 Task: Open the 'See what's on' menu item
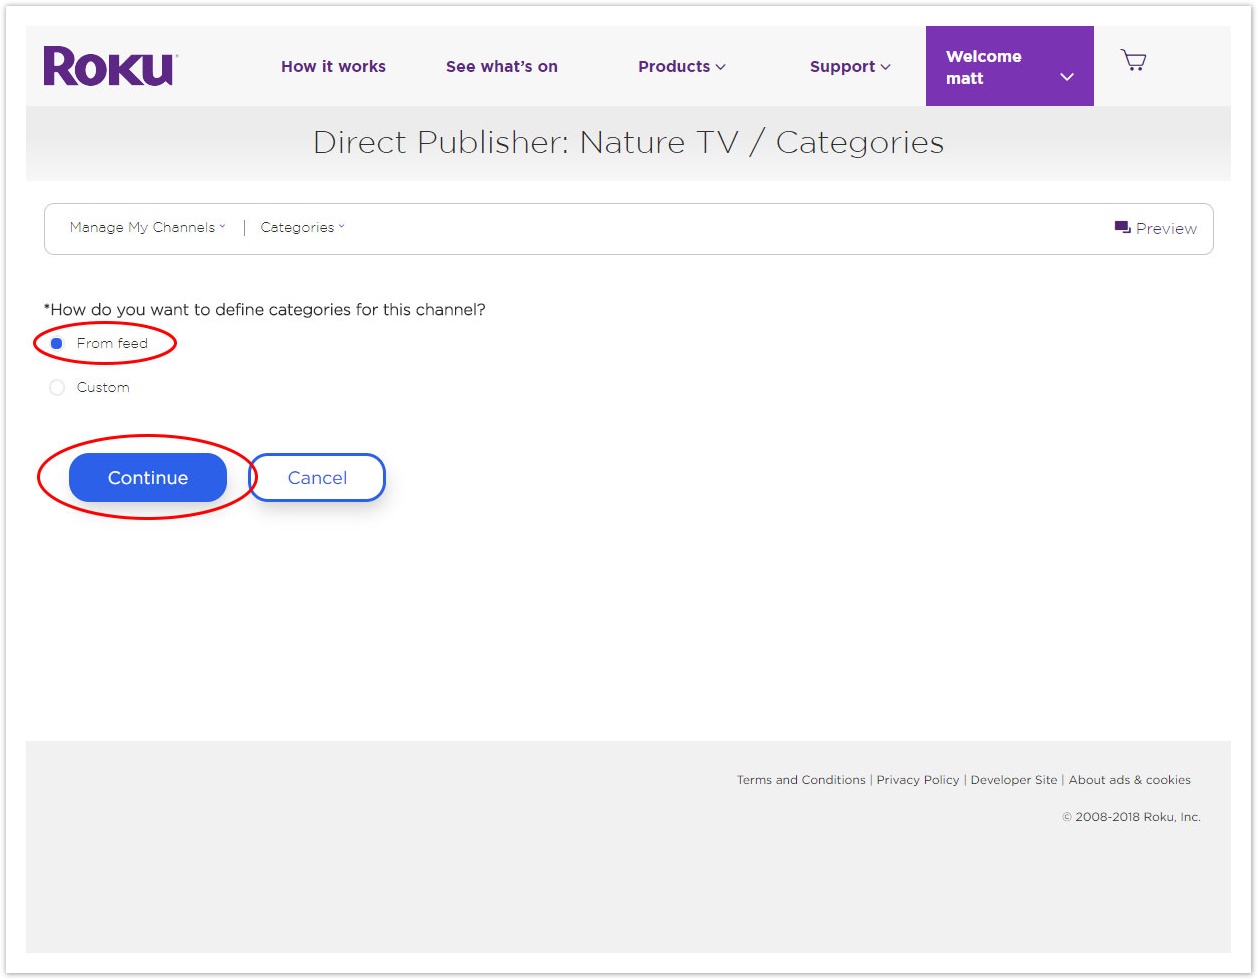(x=502, y=67)
